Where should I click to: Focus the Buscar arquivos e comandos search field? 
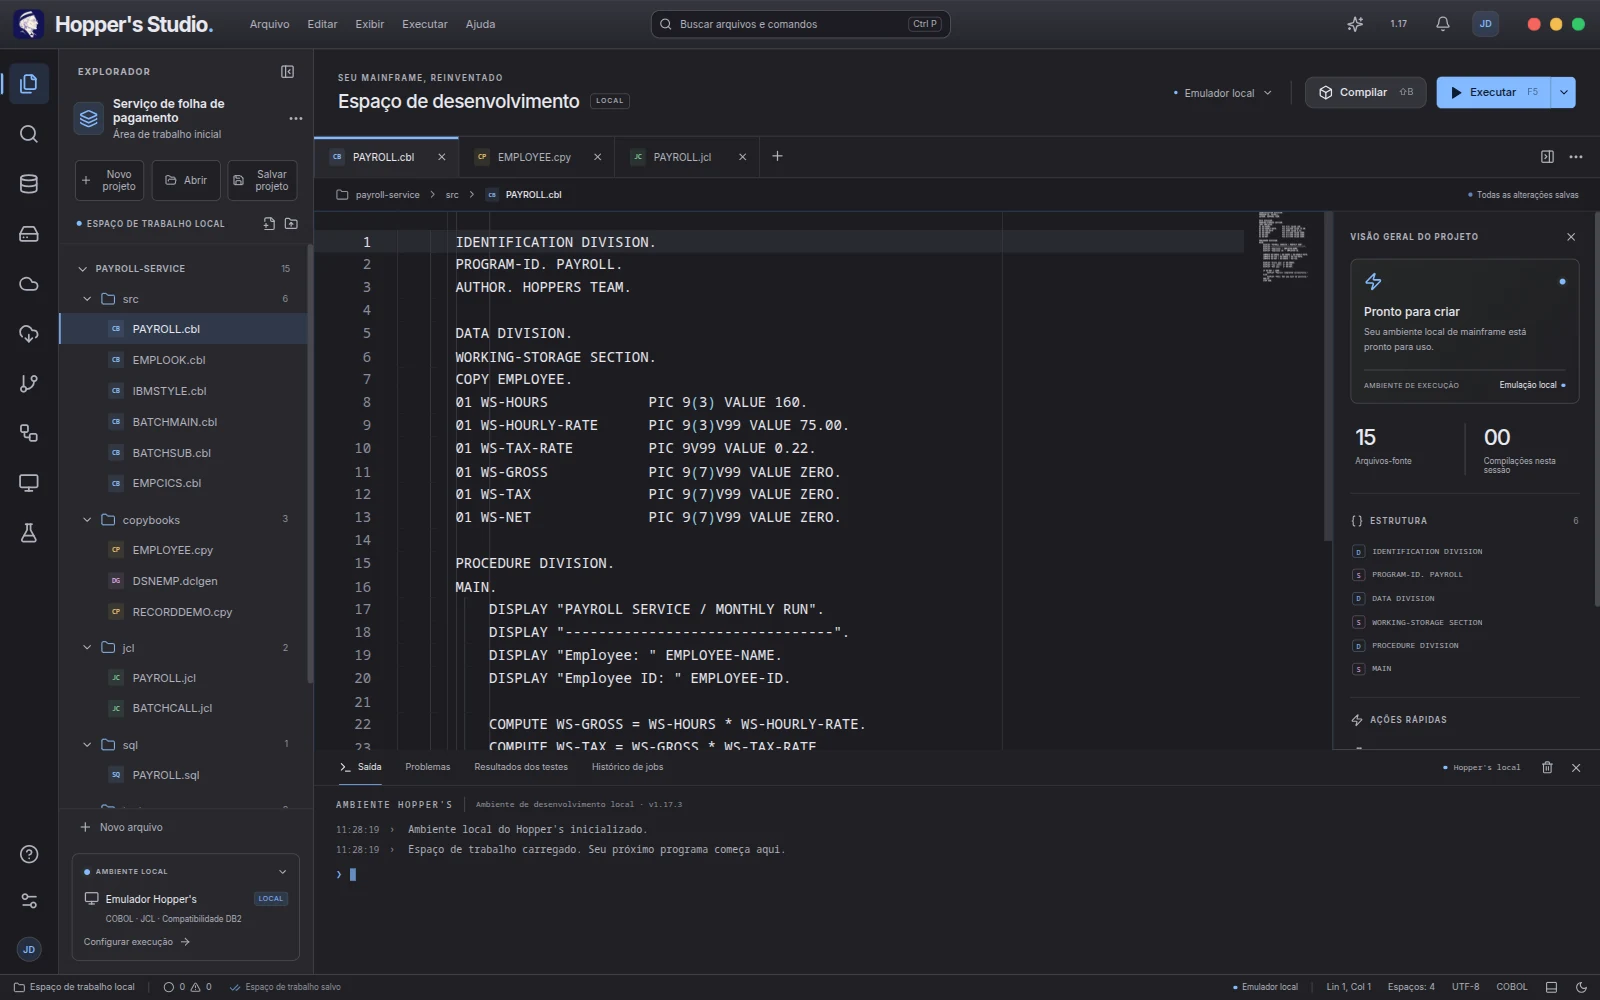click(800, 24)
